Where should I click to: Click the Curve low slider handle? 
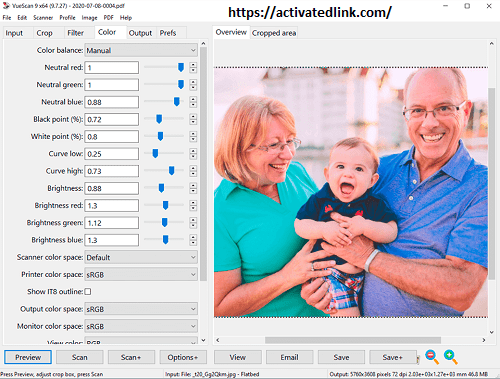[155, 153]
